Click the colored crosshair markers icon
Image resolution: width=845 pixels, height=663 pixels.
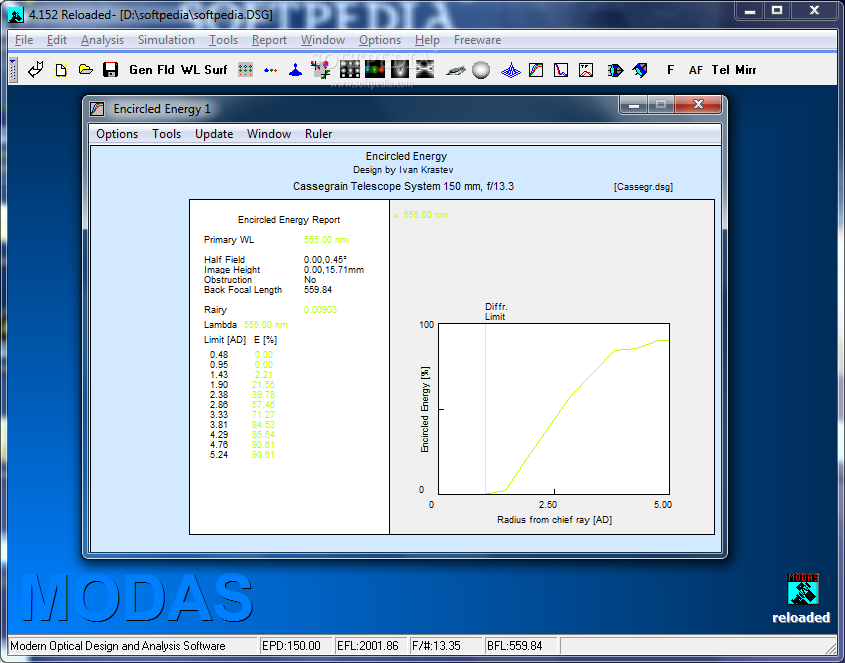(321, 70)
